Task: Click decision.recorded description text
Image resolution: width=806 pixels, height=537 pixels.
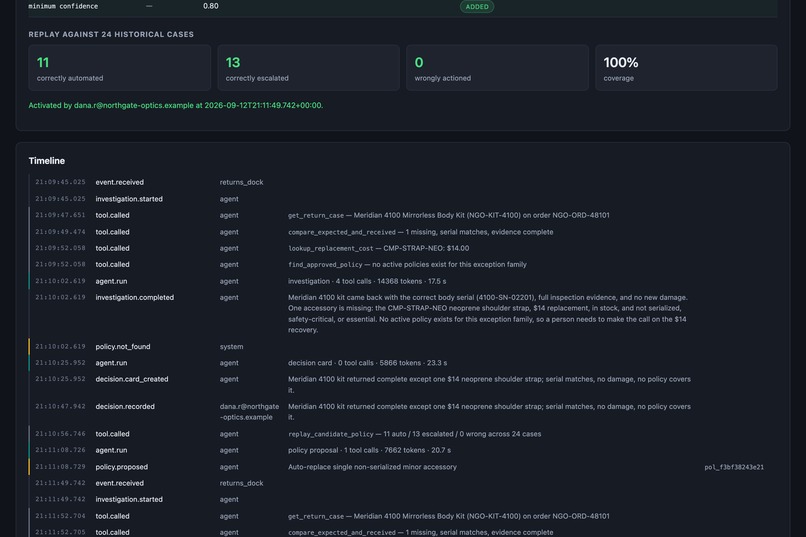Action: point(489,412)
